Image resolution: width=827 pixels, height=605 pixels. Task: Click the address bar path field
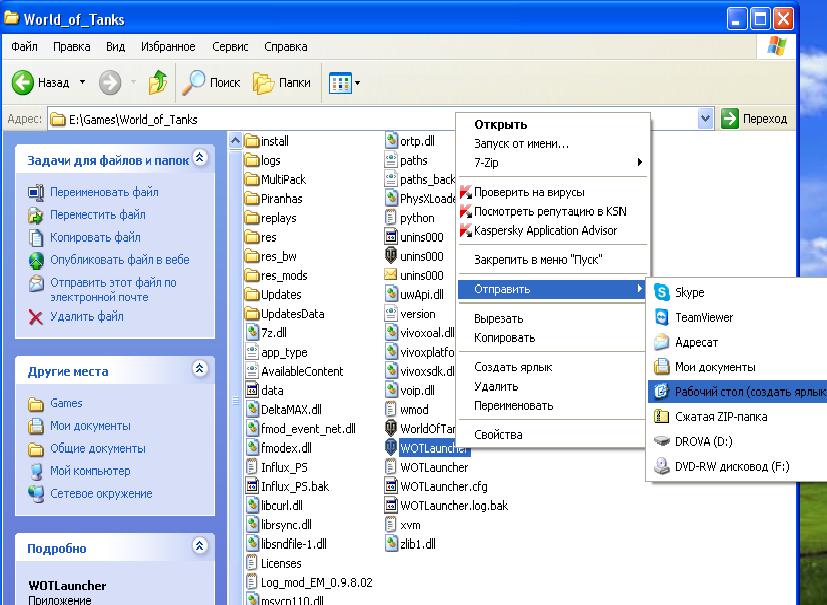pos(372,119)
